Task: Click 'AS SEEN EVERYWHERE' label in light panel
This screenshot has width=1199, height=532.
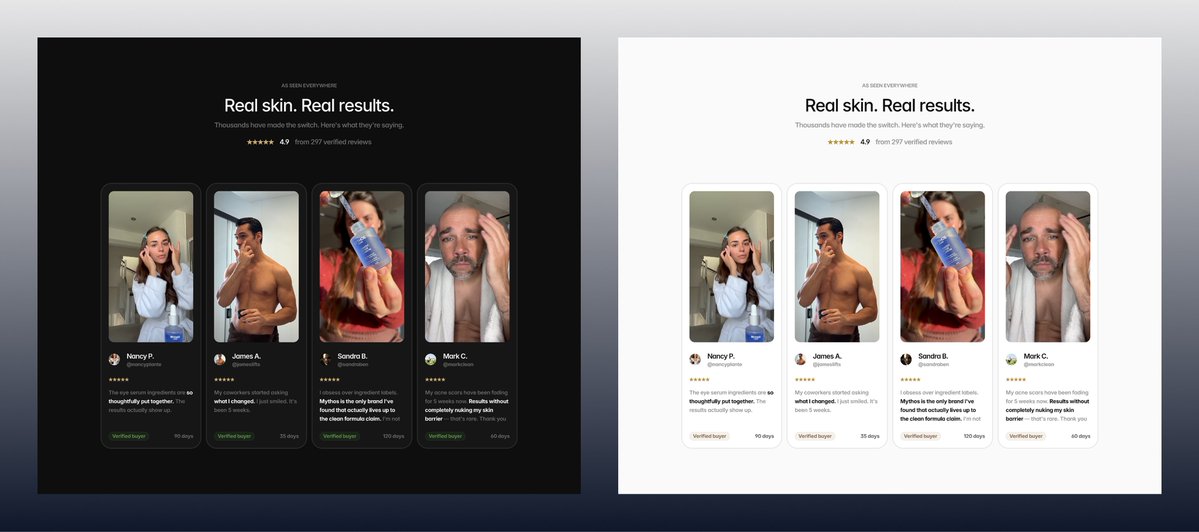Action: (890, 86)
